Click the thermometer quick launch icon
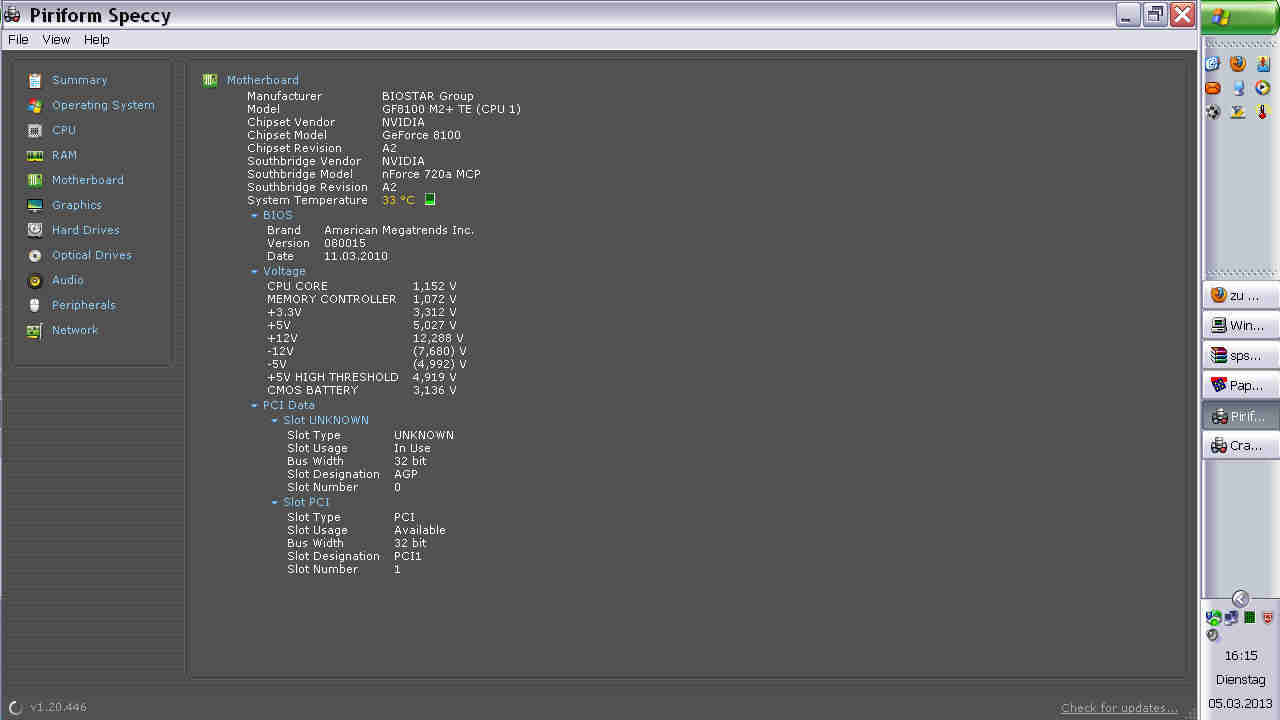Image resolution: width=1280 pixels, height=720 pixels. (1263, 112)
